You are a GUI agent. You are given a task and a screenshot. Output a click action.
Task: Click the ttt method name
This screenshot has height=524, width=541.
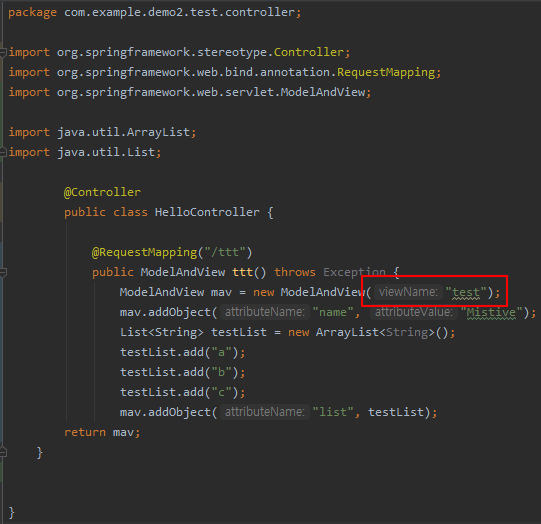[243, 273]
